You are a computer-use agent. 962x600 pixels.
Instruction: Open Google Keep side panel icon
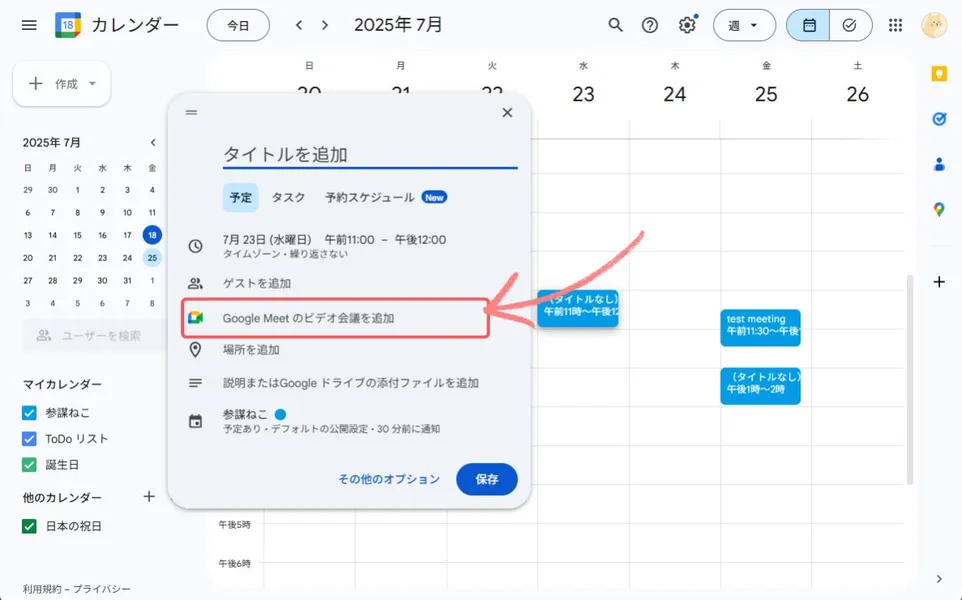point(939,74)
